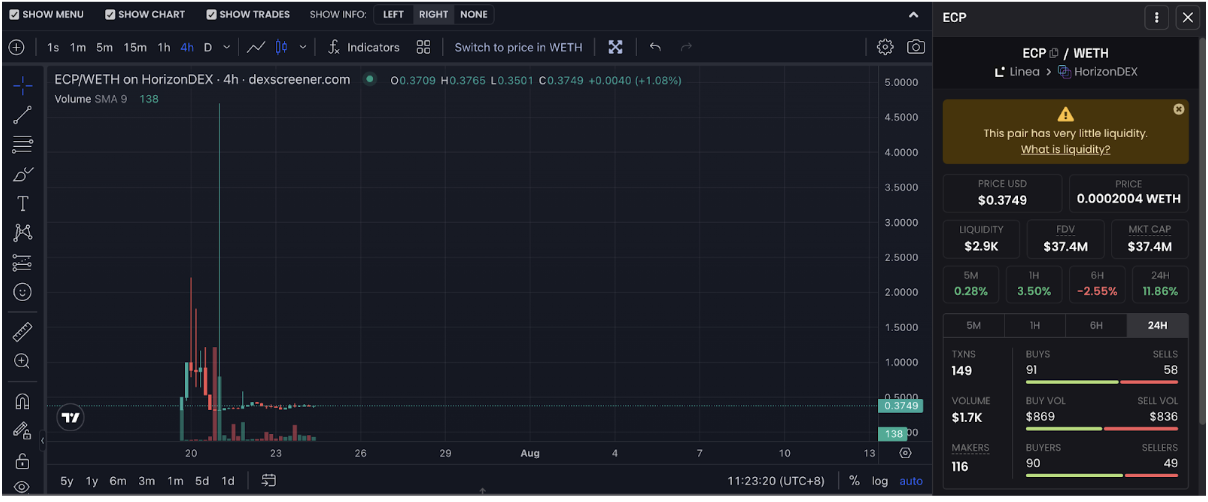The width and height of the screenshot is (1208, 502).
Task: Switch to line chart style
Action: point(256,47)
